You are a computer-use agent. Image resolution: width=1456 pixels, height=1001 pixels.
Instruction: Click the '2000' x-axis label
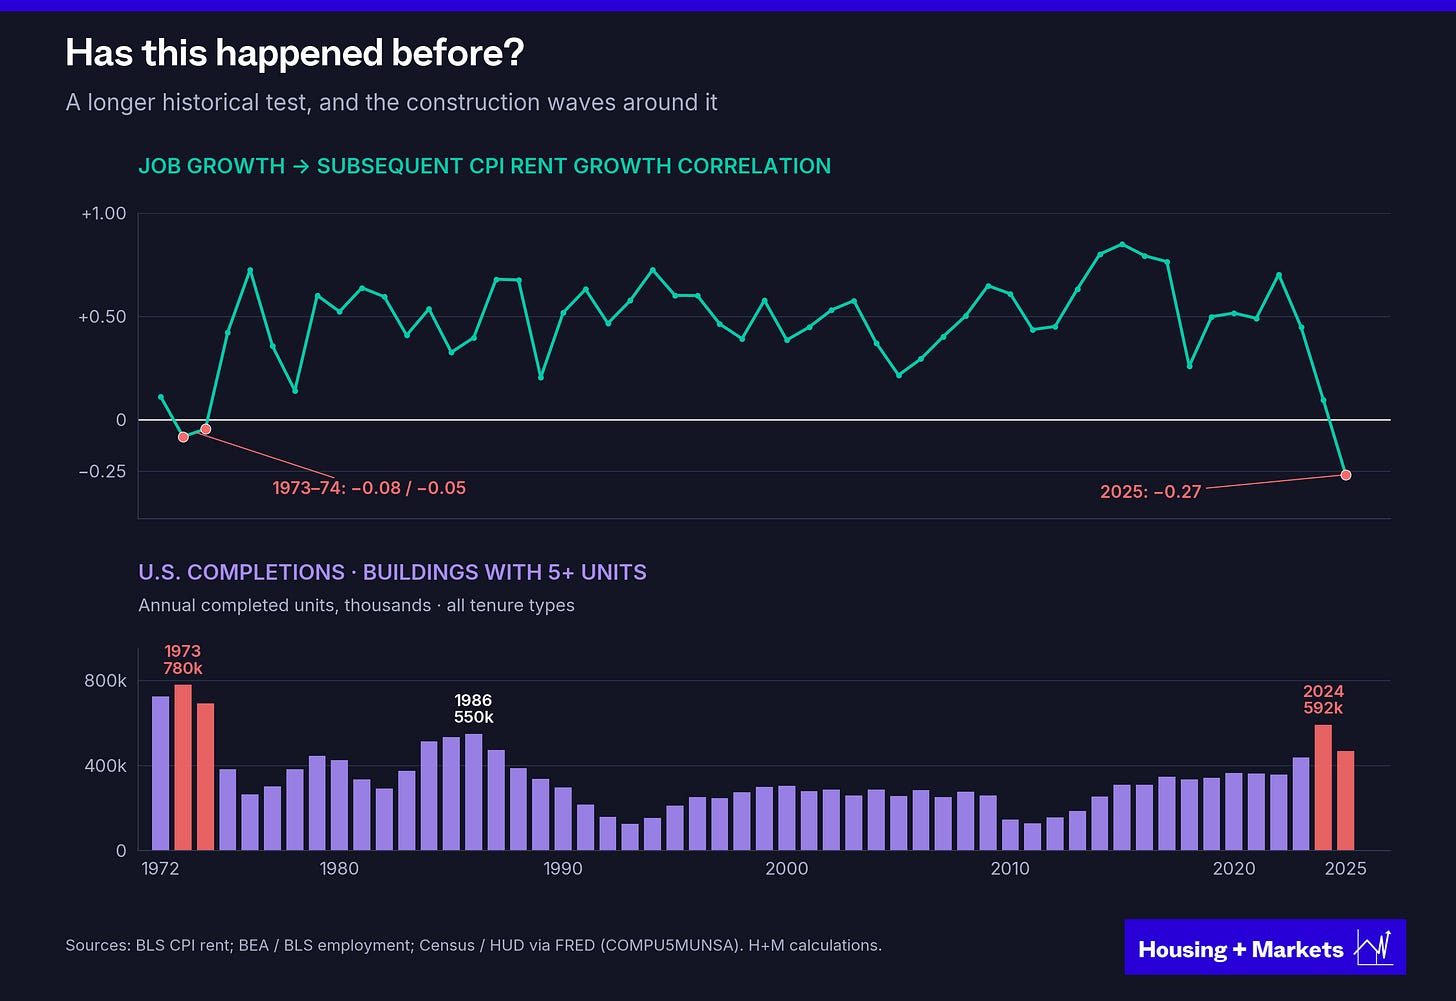787,869
